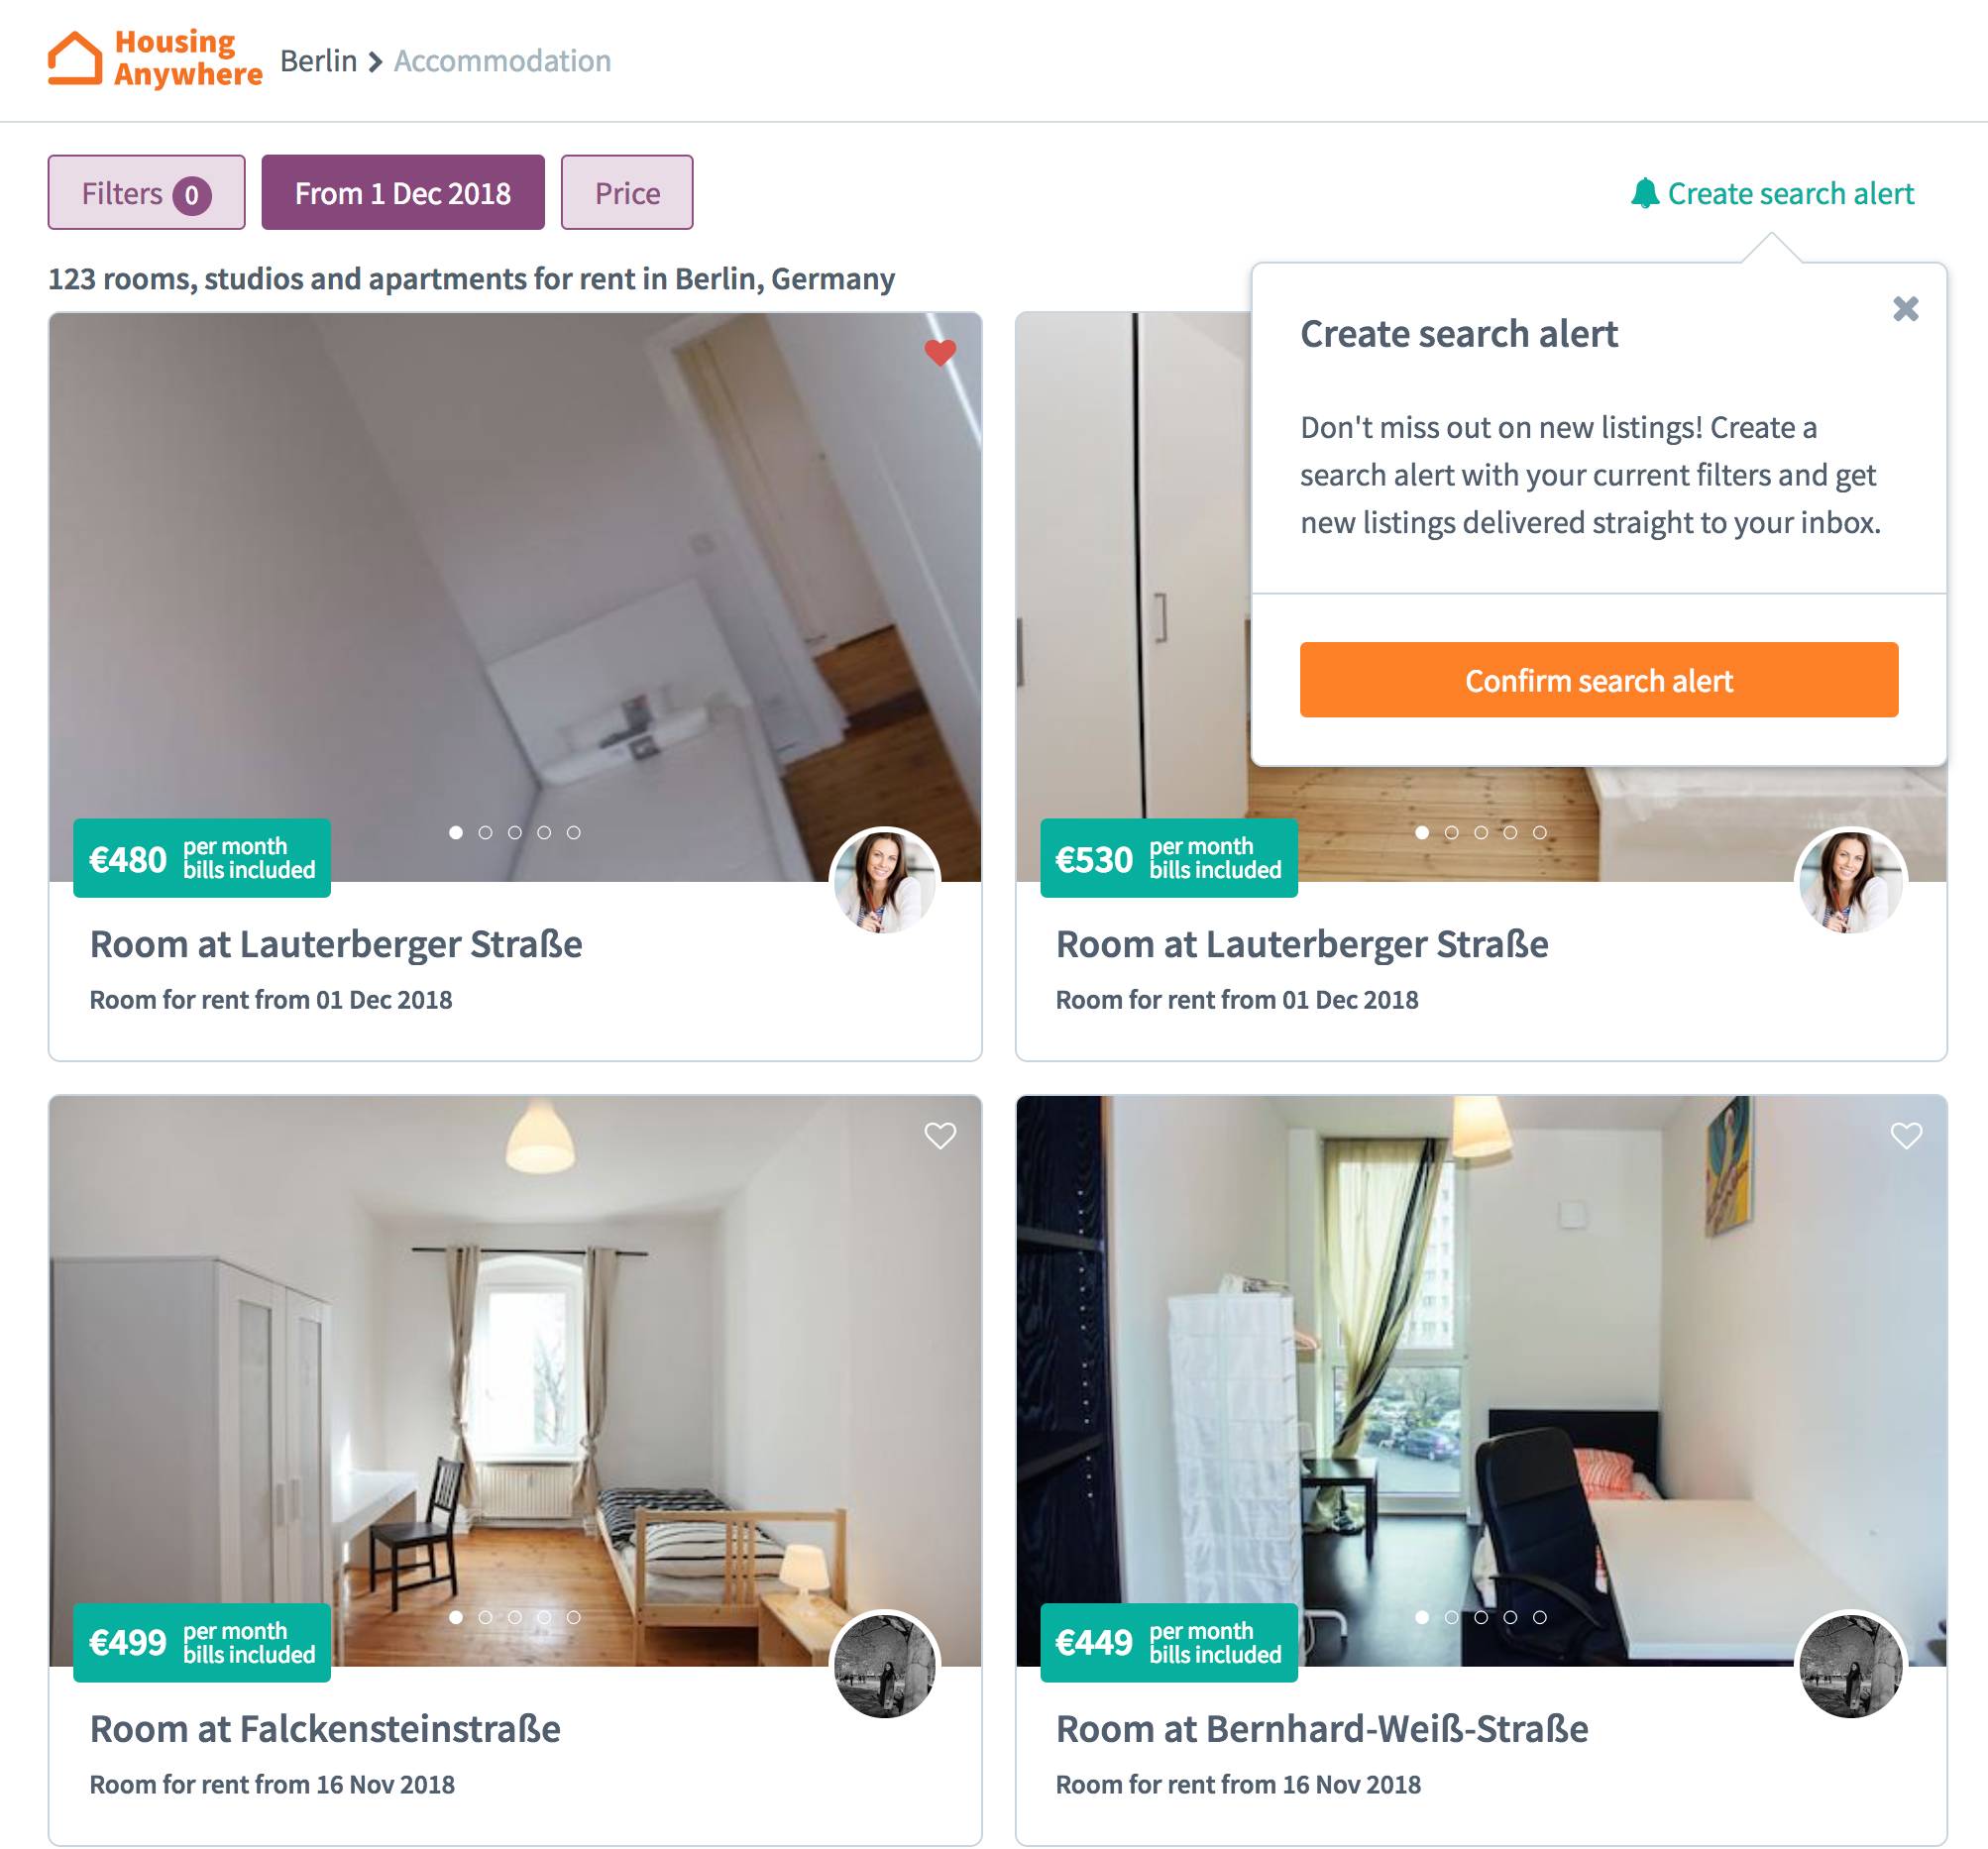The width and height of the screenshot is (1988, 1849).
Task: Open advertiser profile photo on Falckensteinstraße listing
Action: (x=885, y=1665)
